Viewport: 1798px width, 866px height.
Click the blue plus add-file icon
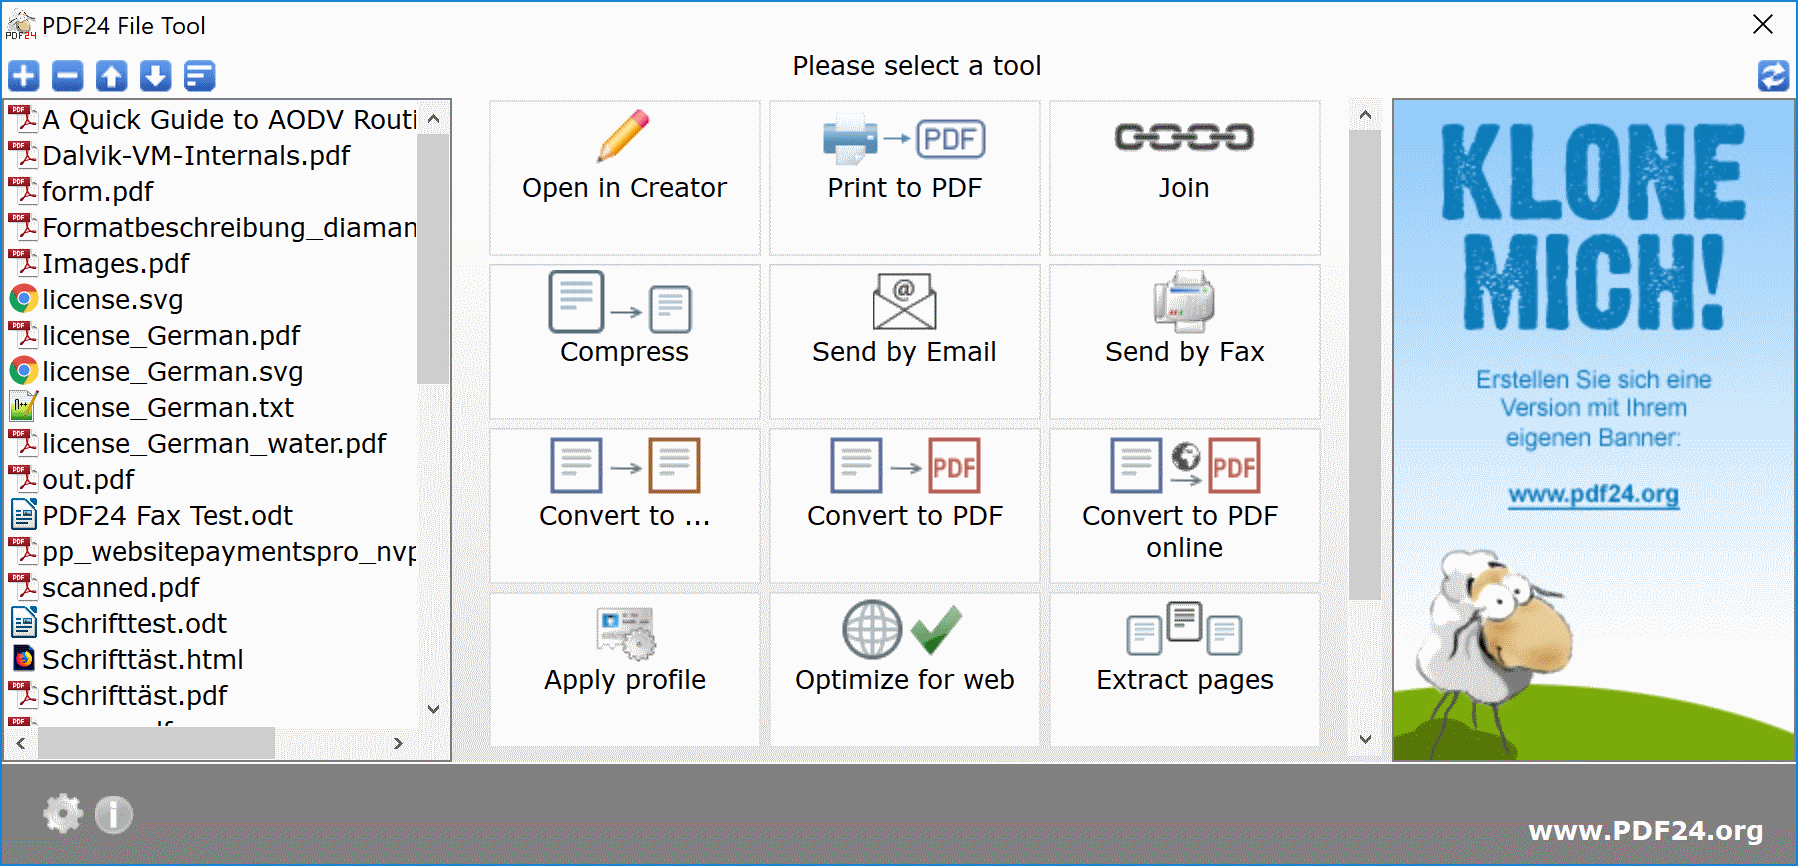point(24,76)
